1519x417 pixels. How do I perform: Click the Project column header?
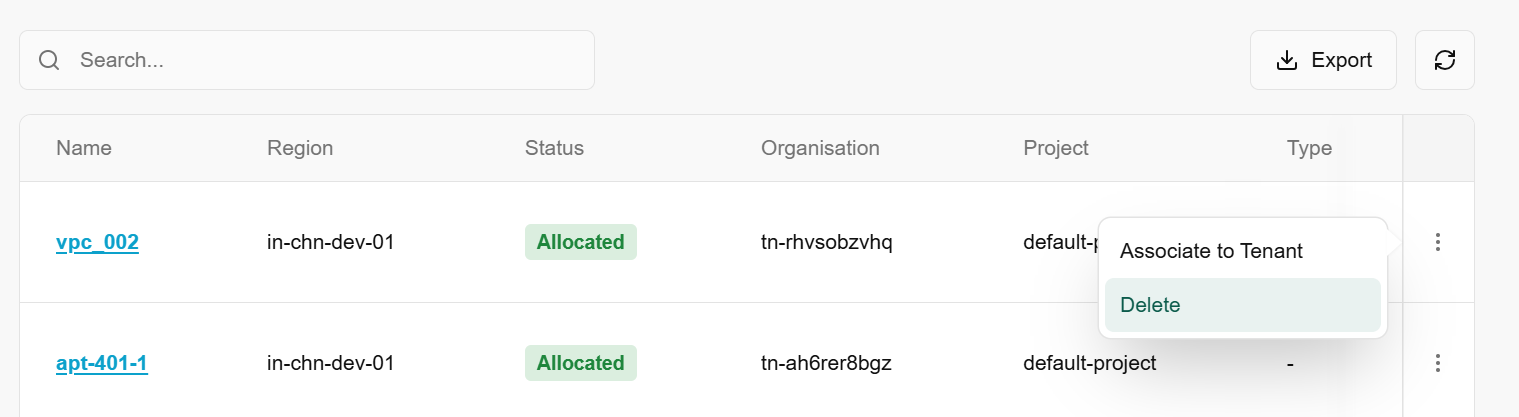tap(1056, 148)
